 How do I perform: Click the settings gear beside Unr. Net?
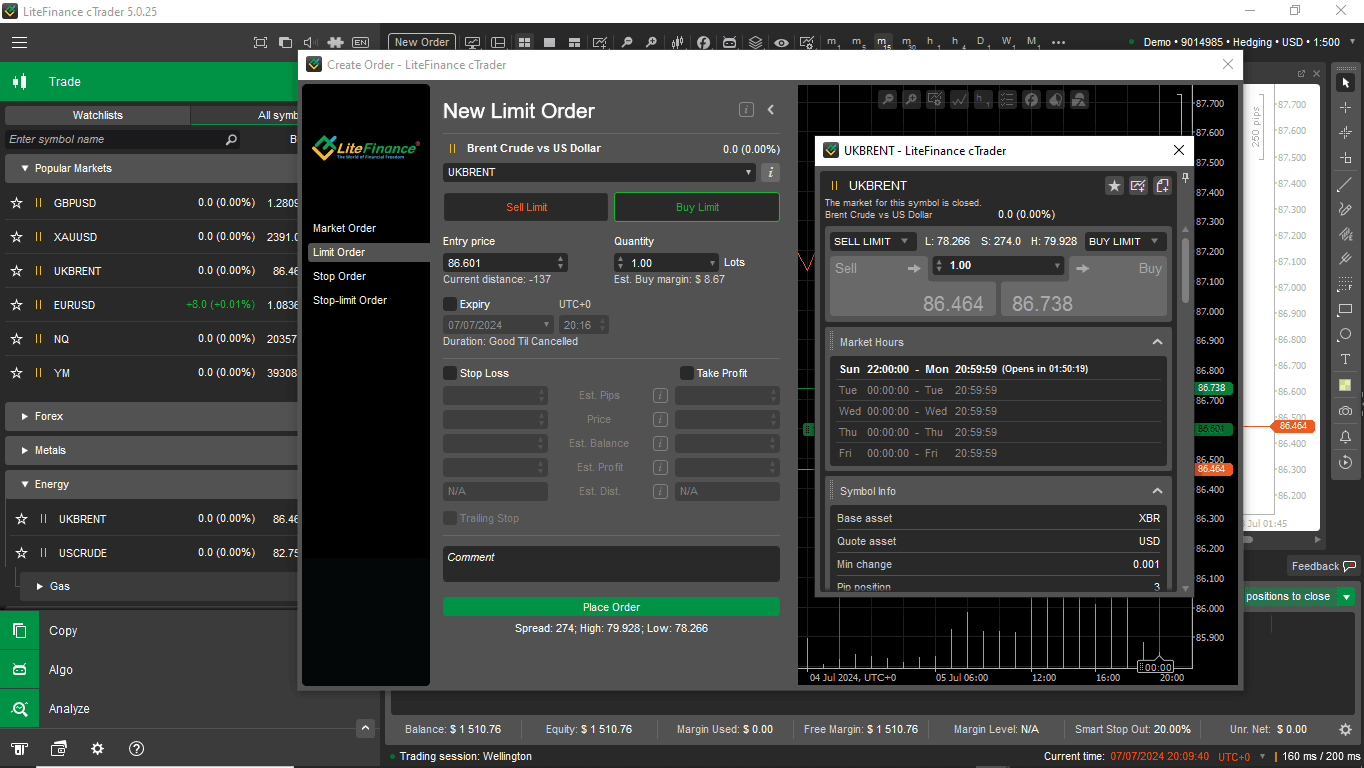coord(1345,729)
